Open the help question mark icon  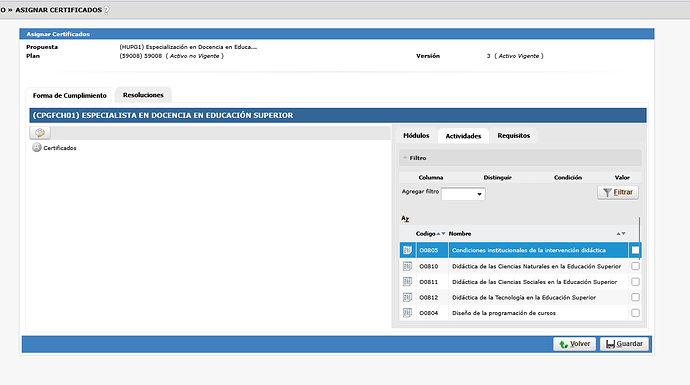coord(106,10)
